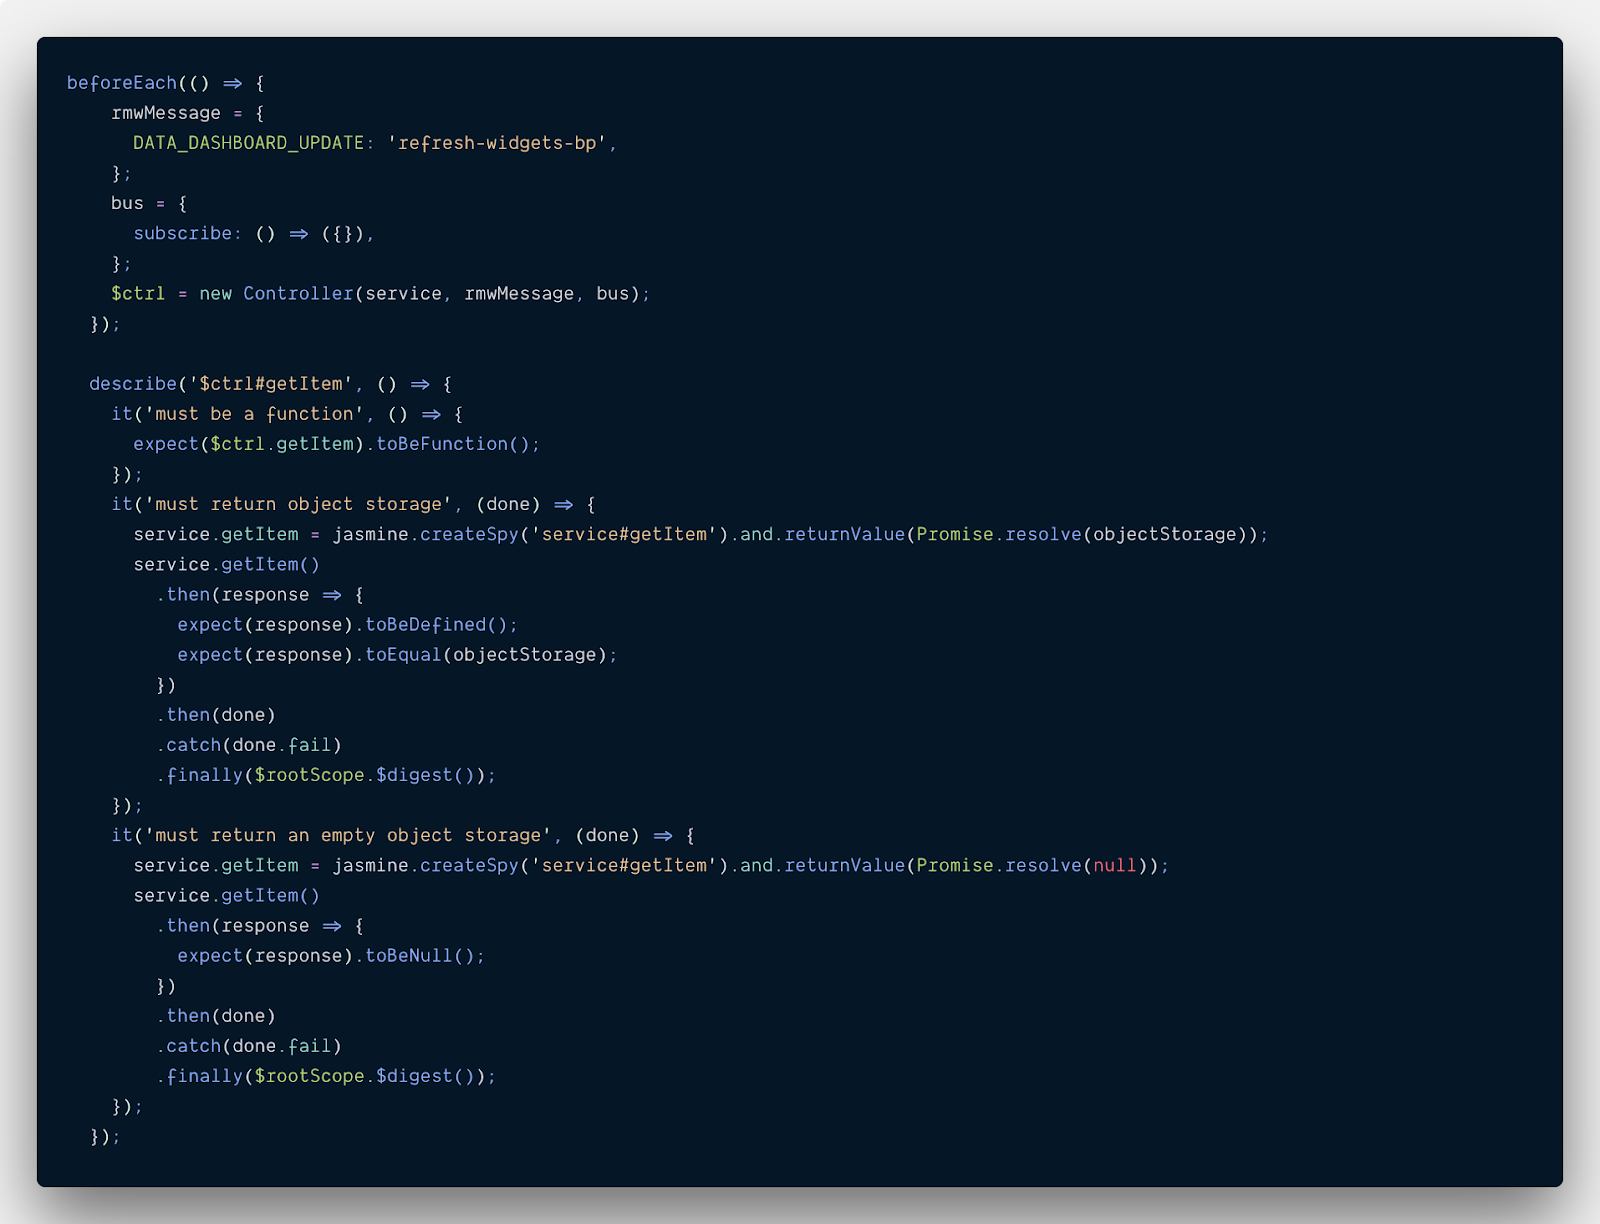Place cursor on the Controller class name
The width and height of the screenshot is (1600, 1224).
(298, 293)
